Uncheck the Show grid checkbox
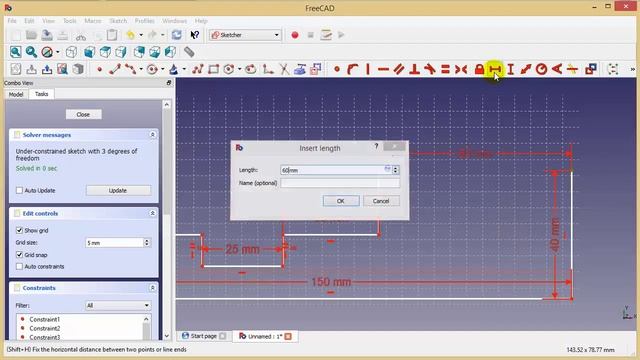 pos(19,230)
